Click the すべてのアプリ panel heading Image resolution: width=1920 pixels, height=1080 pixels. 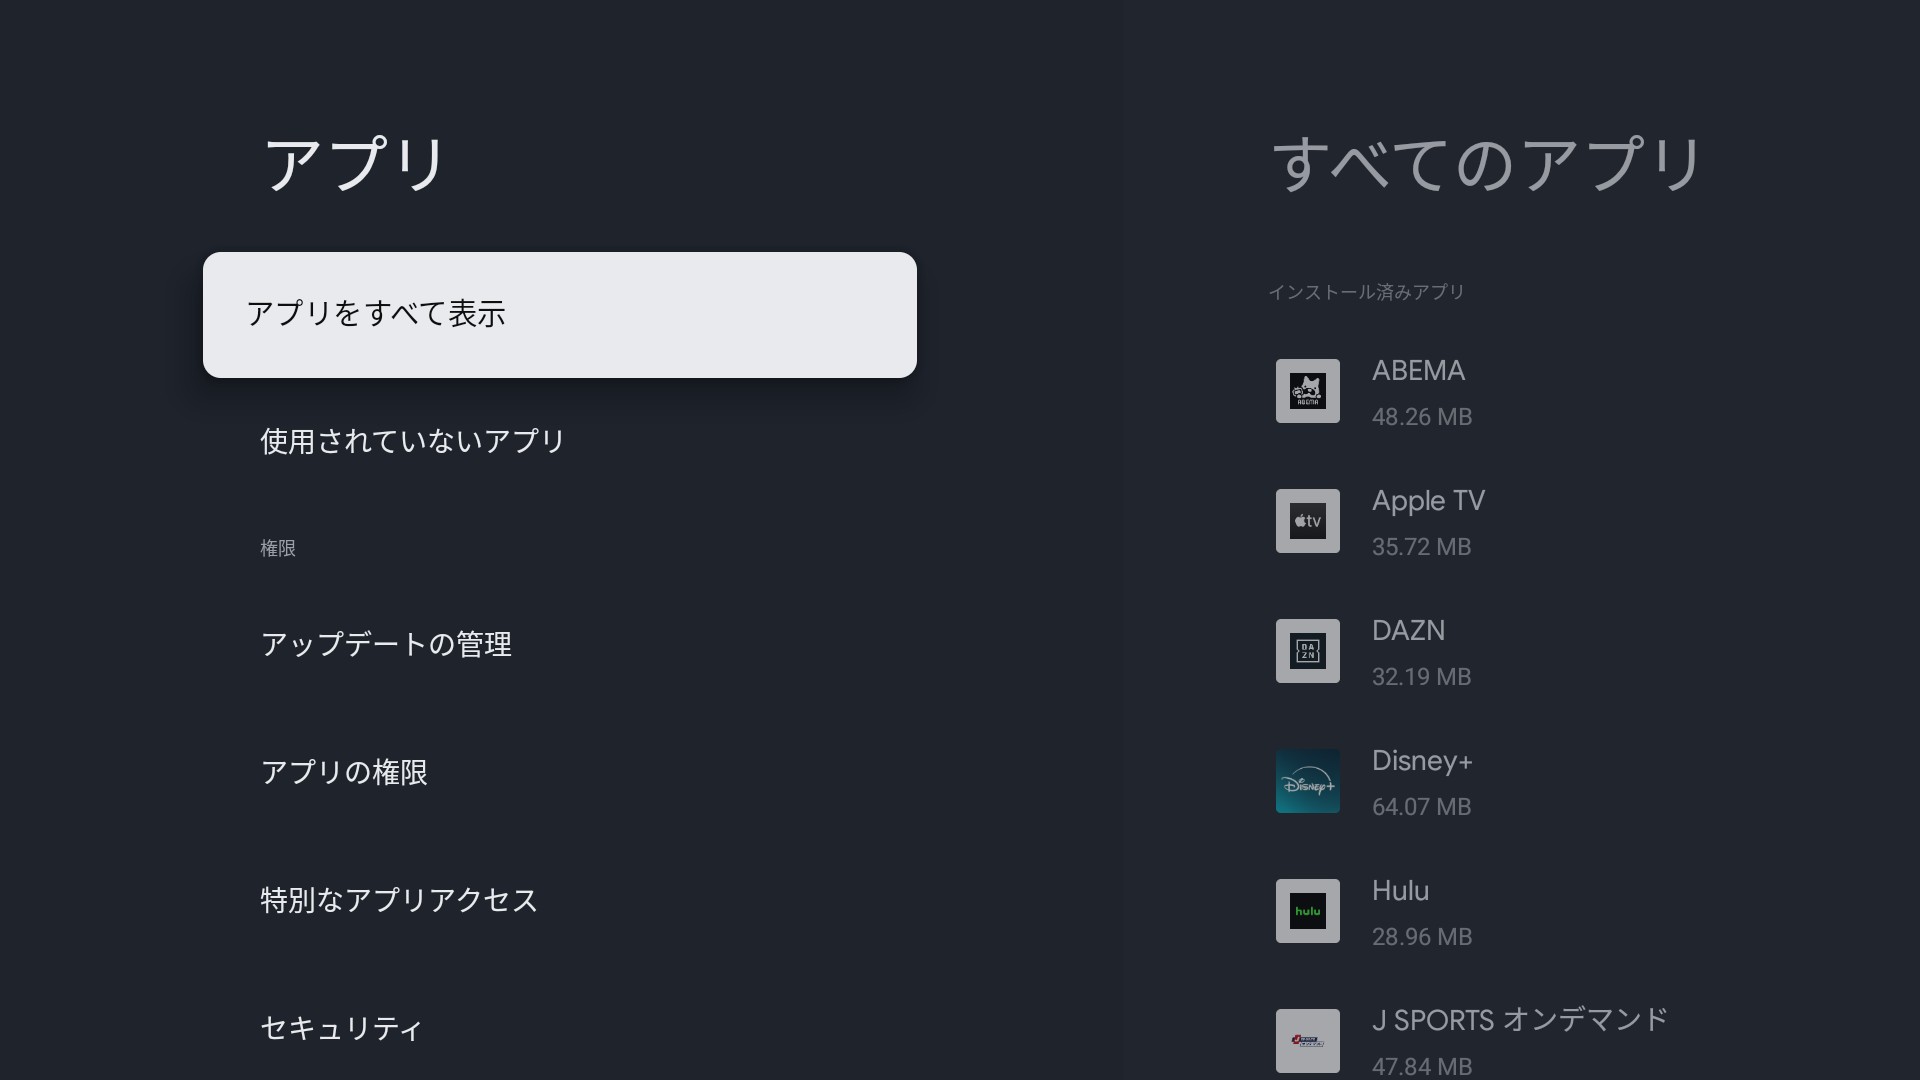click(1486, 165)
